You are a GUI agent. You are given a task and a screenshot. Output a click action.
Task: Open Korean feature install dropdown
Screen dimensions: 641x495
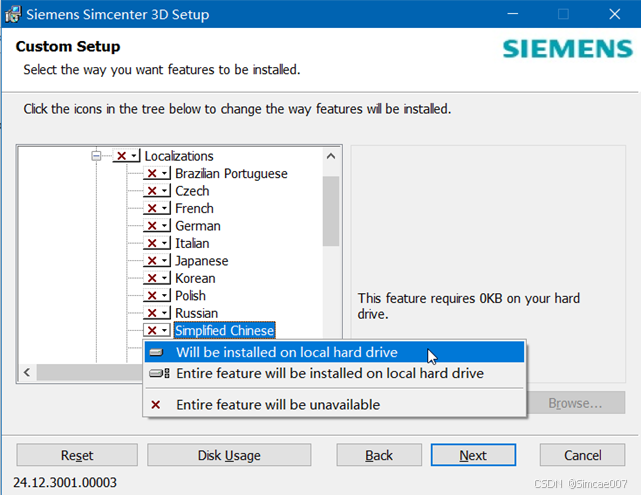pos(157,278)
